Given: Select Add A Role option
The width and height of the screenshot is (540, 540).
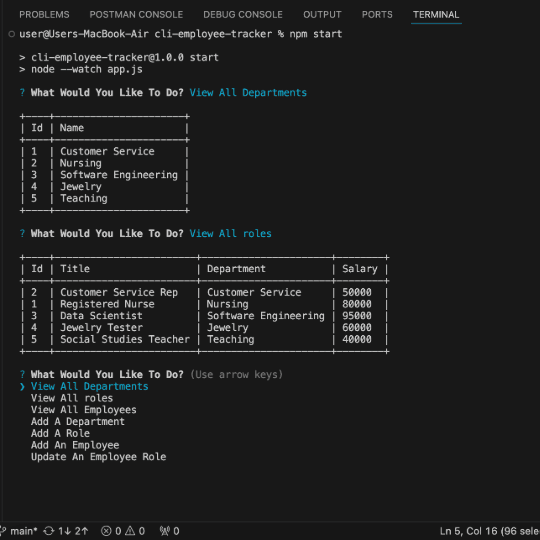Looking at the screenshot, I should coord(60,433).
